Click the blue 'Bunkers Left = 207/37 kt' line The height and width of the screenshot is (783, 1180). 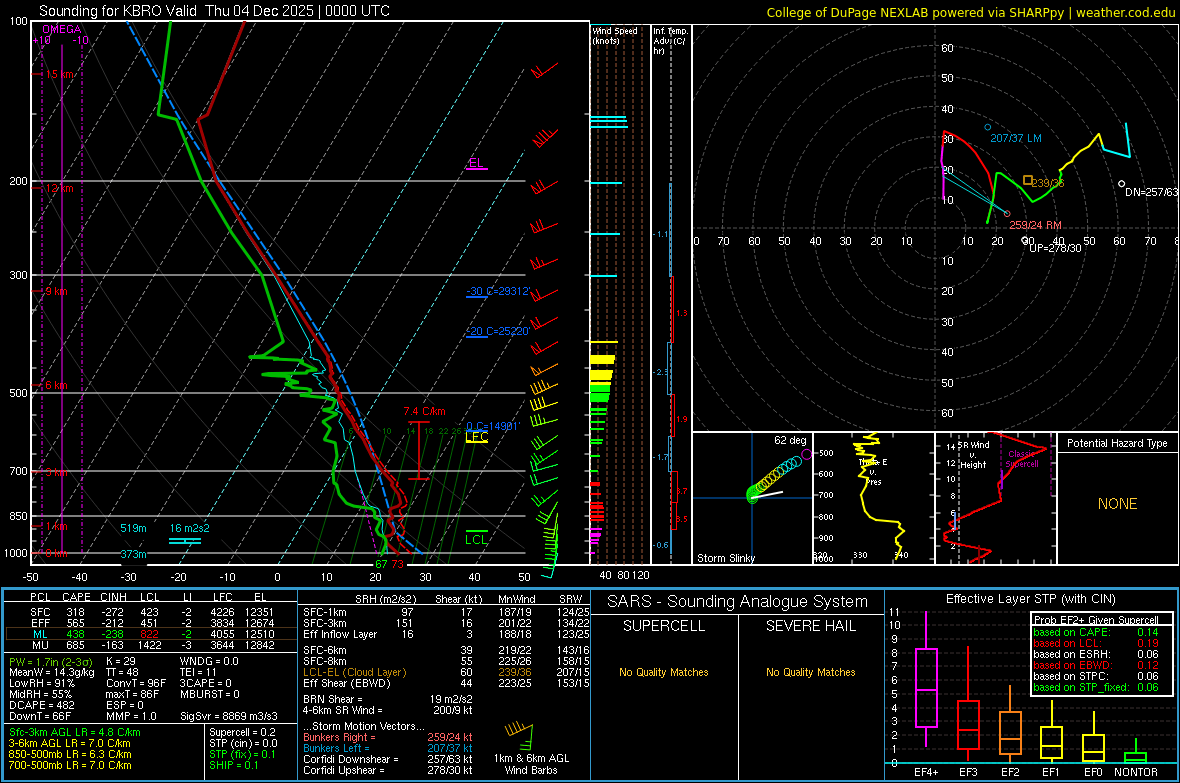click(388, 748)
